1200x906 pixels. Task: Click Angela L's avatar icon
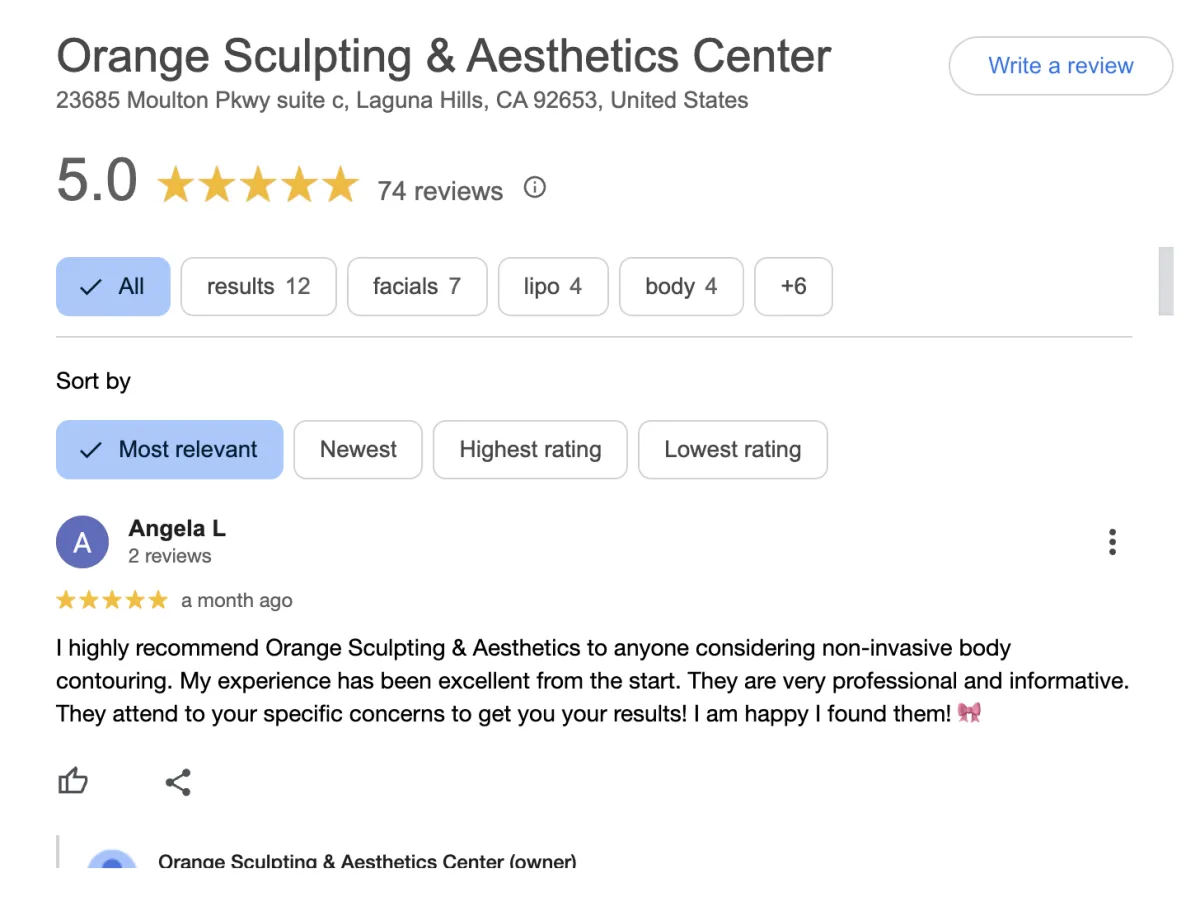tap(82, 542)
